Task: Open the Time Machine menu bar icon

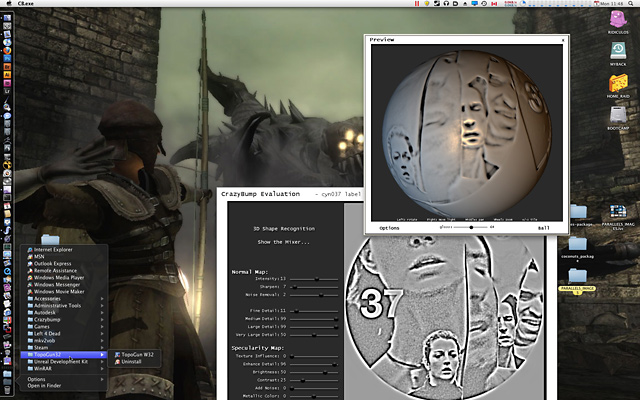Action: coord(484,3)
